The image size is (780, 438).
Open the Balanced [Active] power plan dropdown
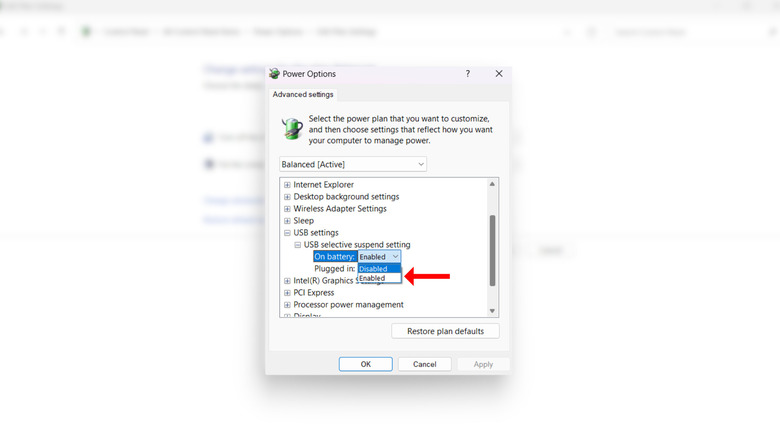pyautogui.click(x=353, y=164)
